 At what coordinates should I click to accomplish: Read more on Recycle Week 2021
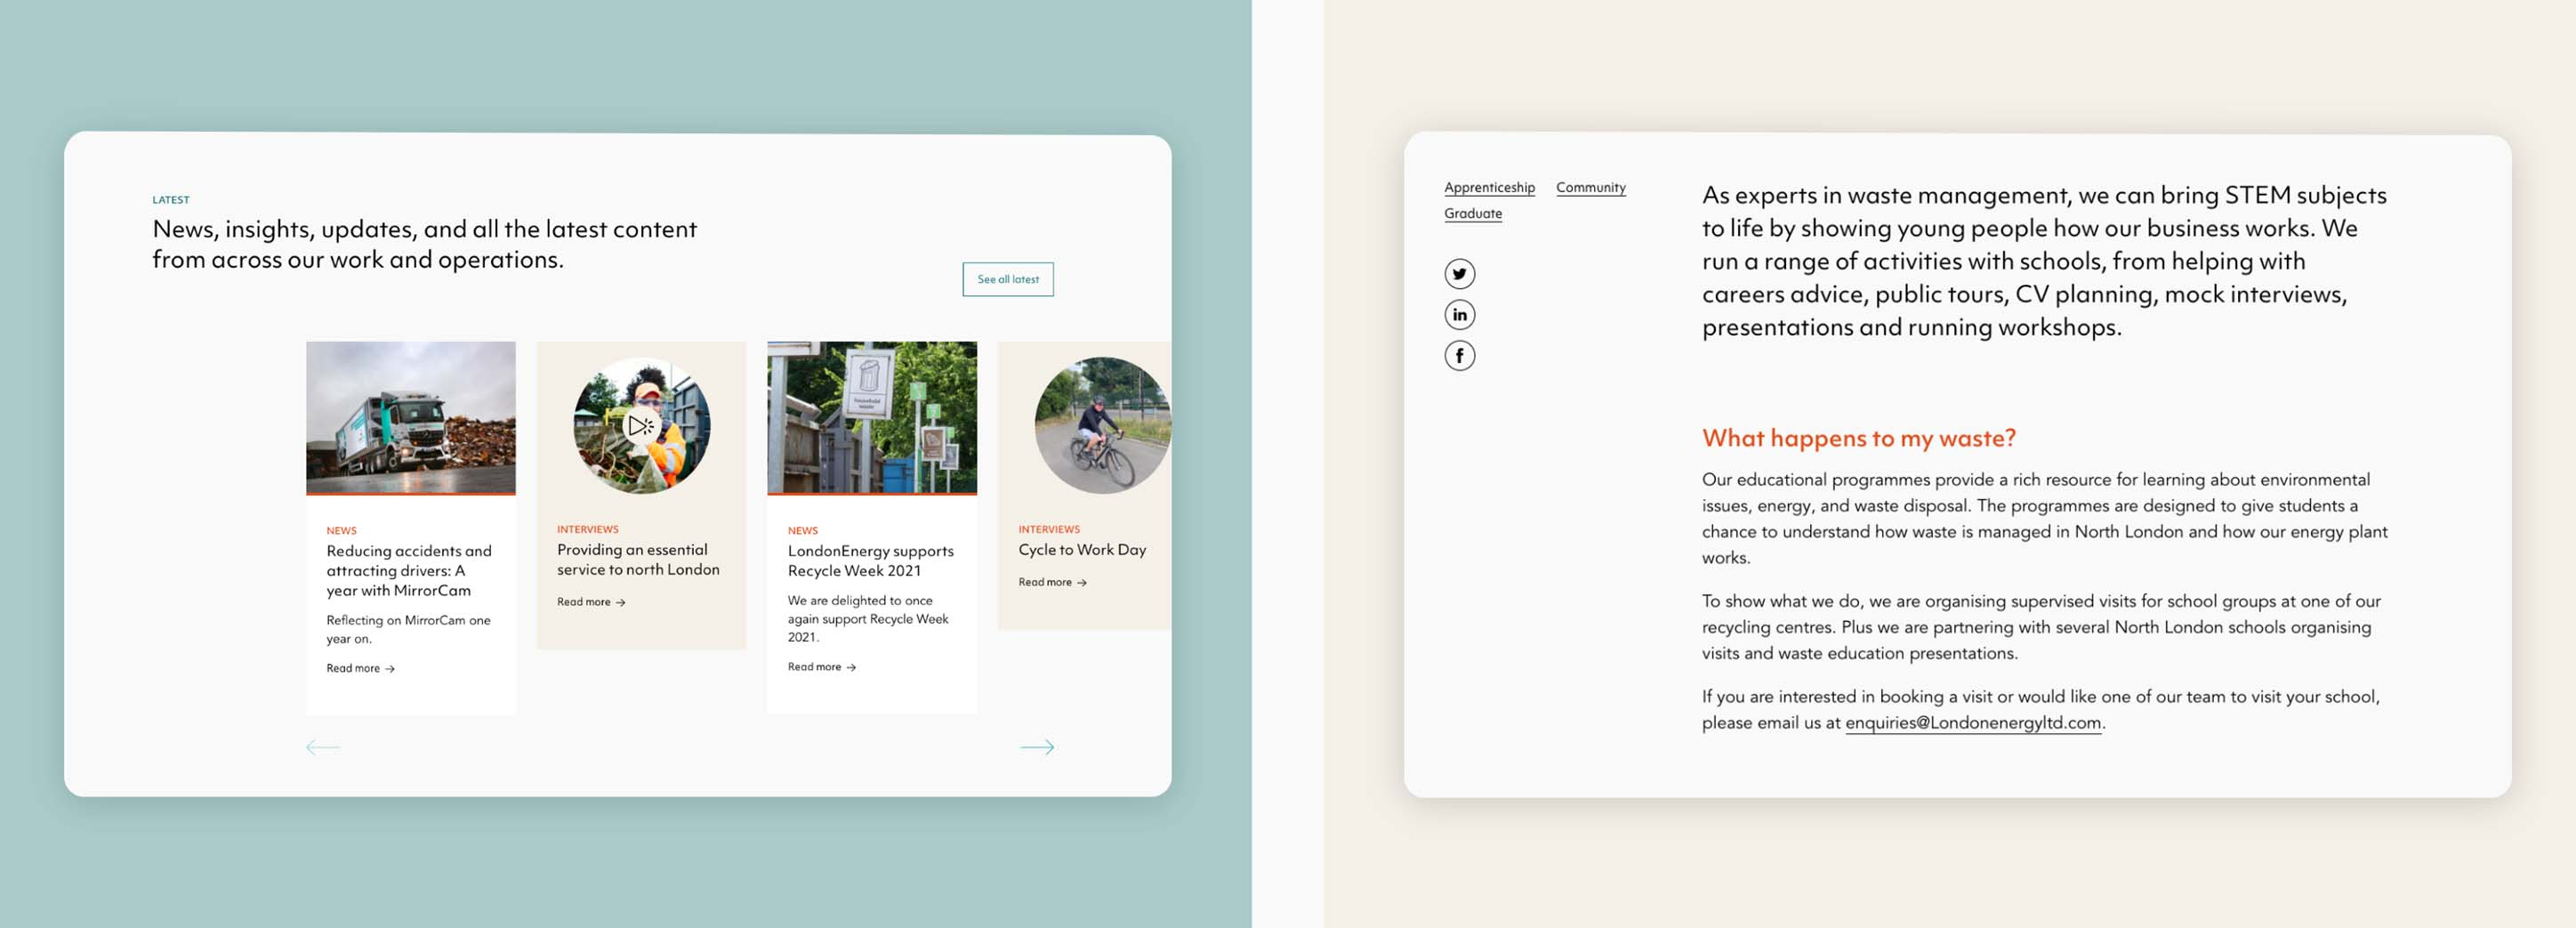(821, 667)
